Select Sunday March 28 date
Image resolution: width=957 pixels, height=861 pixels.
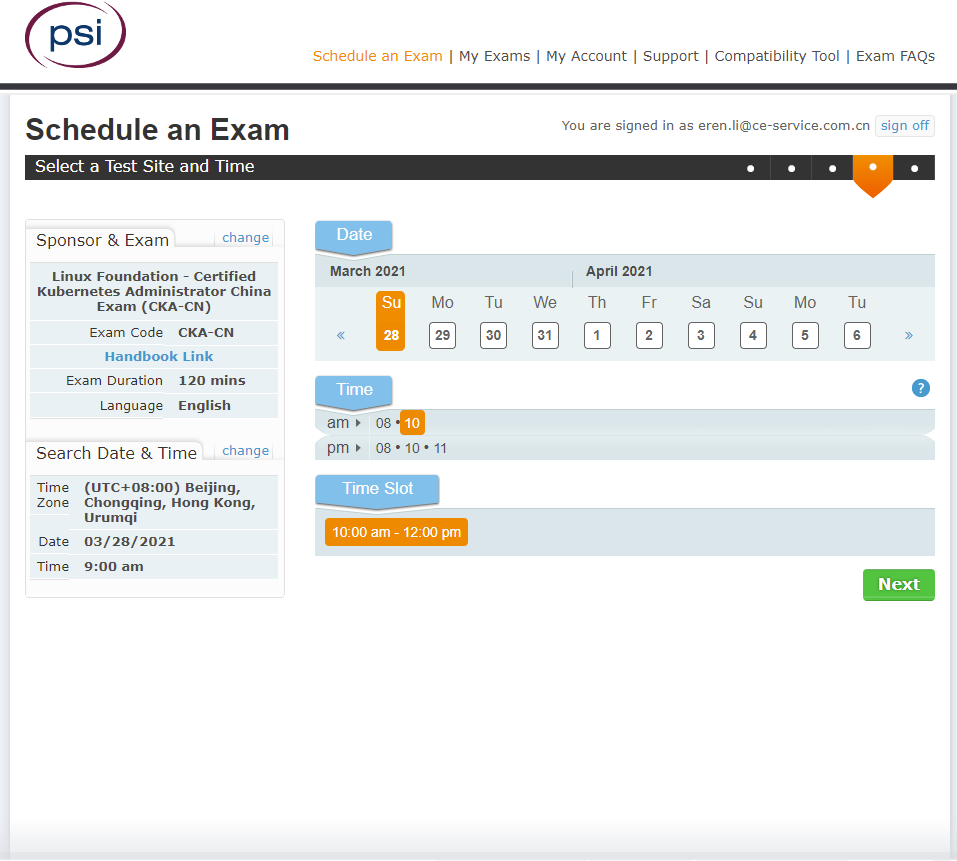click(x=391, y=321)
